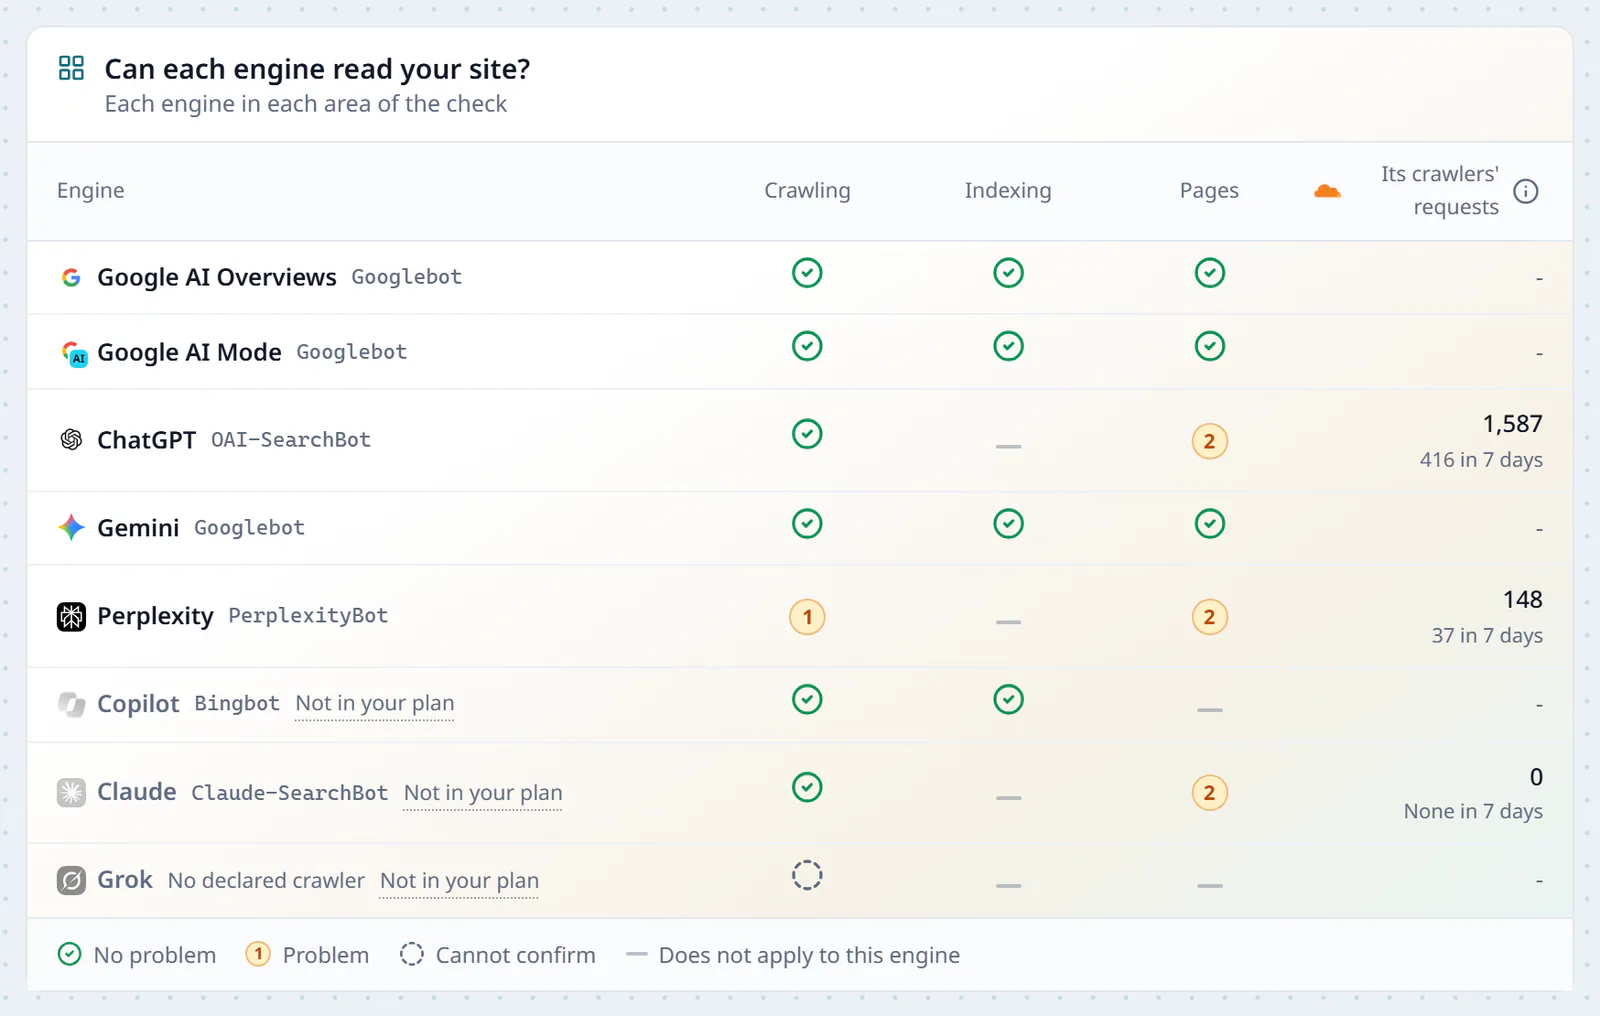Click Grok's 'Not in your plan' link

(x=459, y=881)
